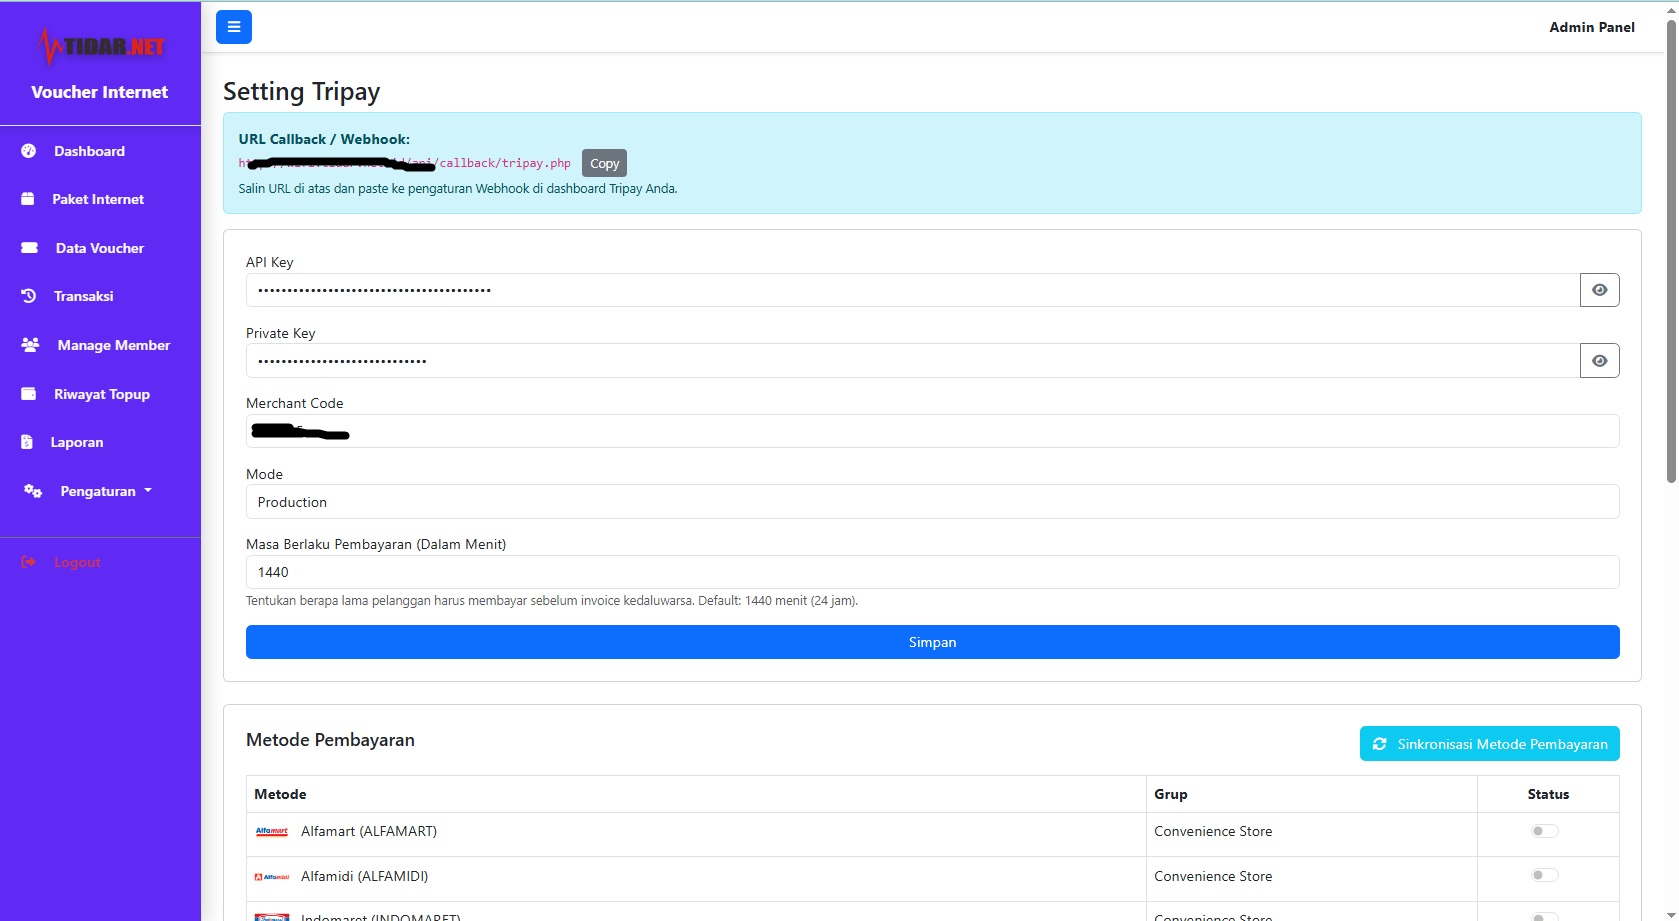The height and width of the screenshot is (921, 1679).
Task: Click the Admin Panel label
Action: pos(1592,27)
